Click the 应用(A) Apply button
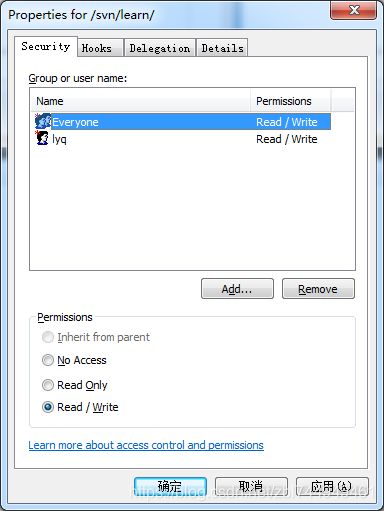Image resolution: width=384 pixels, height=511 pixels. tap(332, 487)
